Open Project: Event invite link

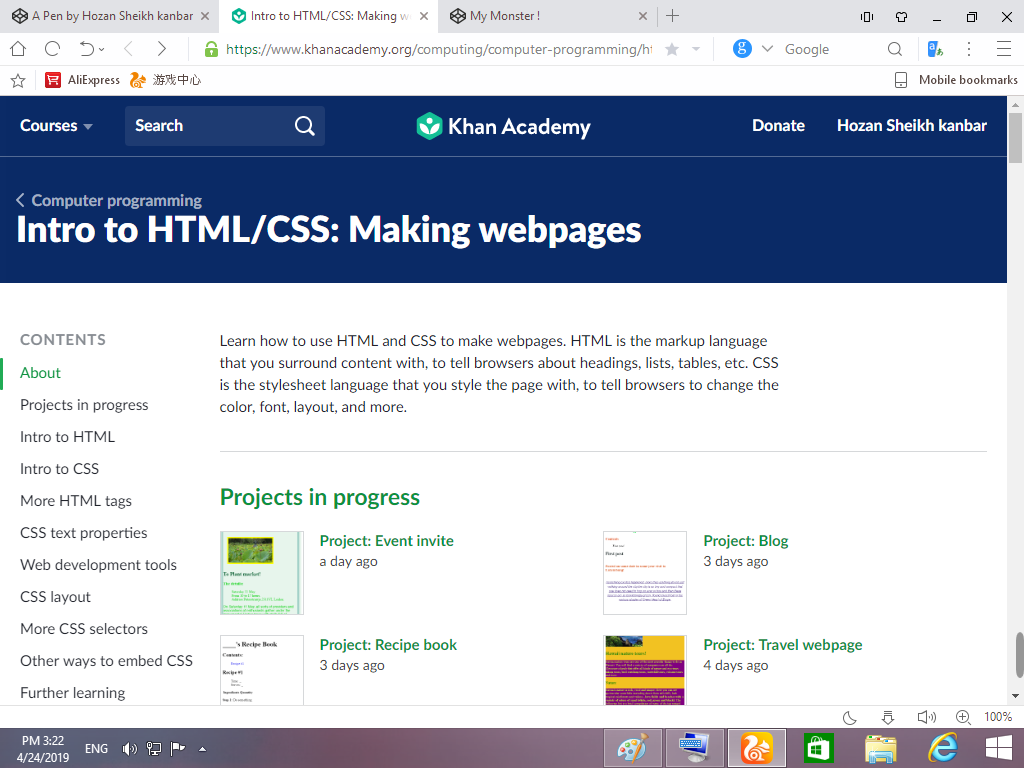click(x=387, y=541)
